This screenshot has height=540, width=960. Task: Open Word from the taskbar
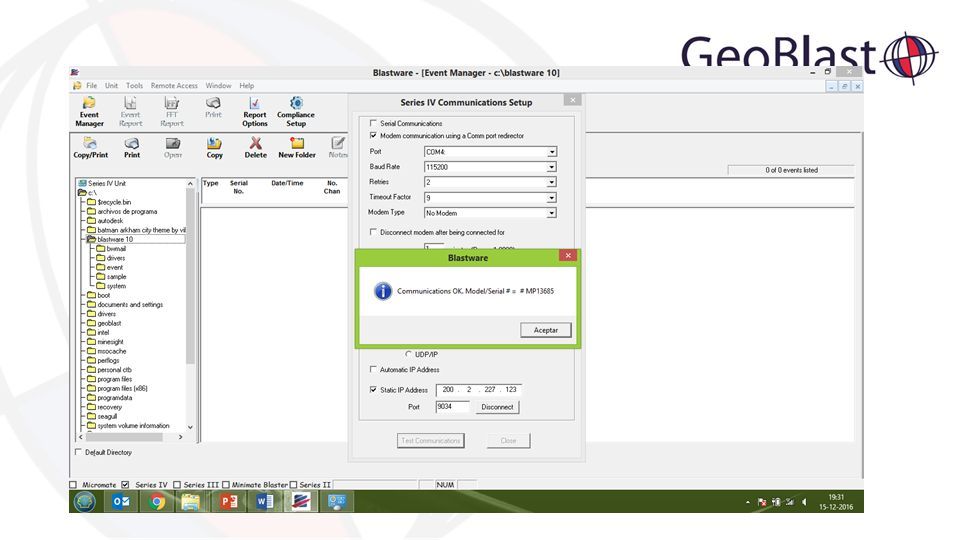point(264,501)
